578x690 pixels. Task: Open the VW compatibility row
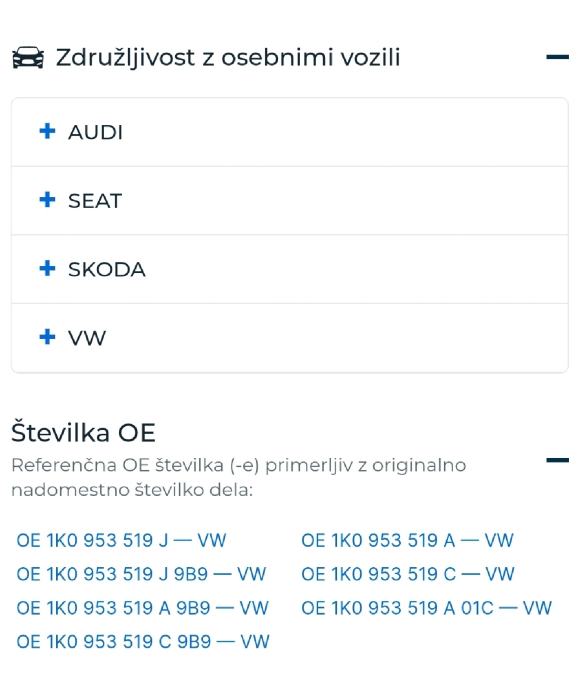290,338
